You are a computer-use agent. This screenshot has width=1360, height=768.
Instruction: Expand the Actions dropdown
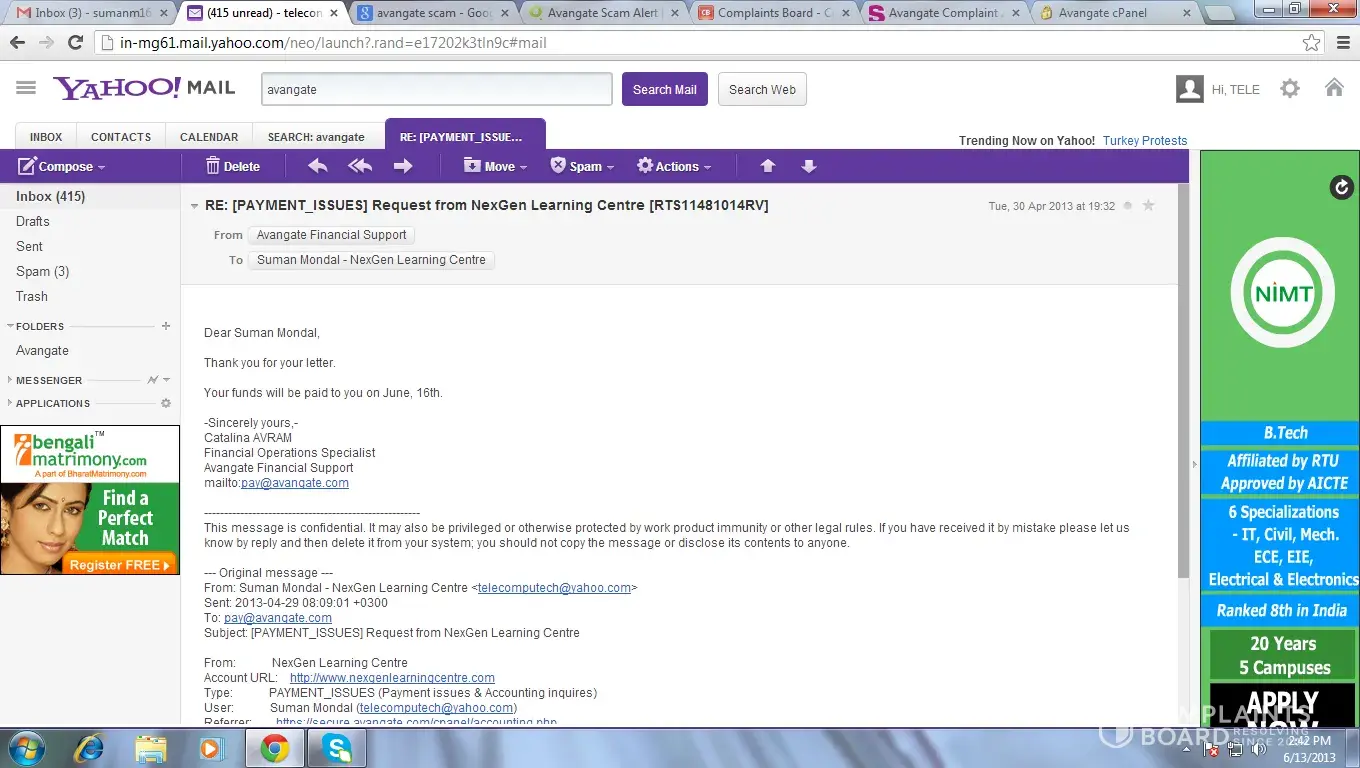point(675,166)
